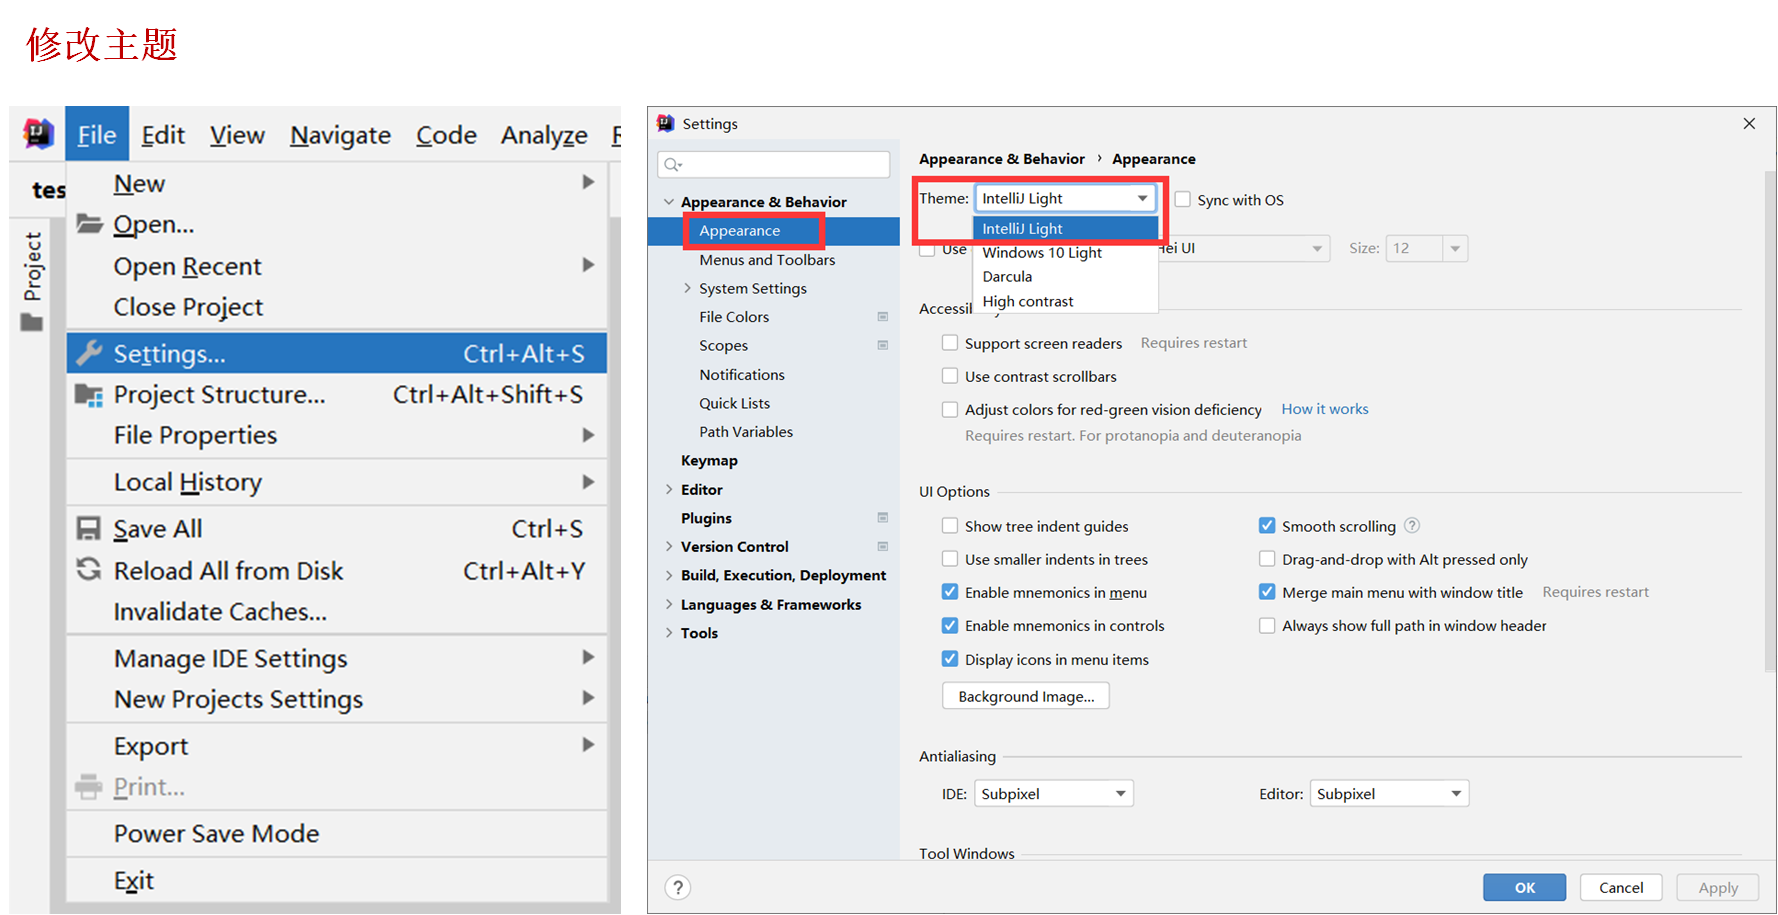The height and width of the screenshot is (915, 1778).
Task: Select Keymap in settings tree
Action: point(709,461)
